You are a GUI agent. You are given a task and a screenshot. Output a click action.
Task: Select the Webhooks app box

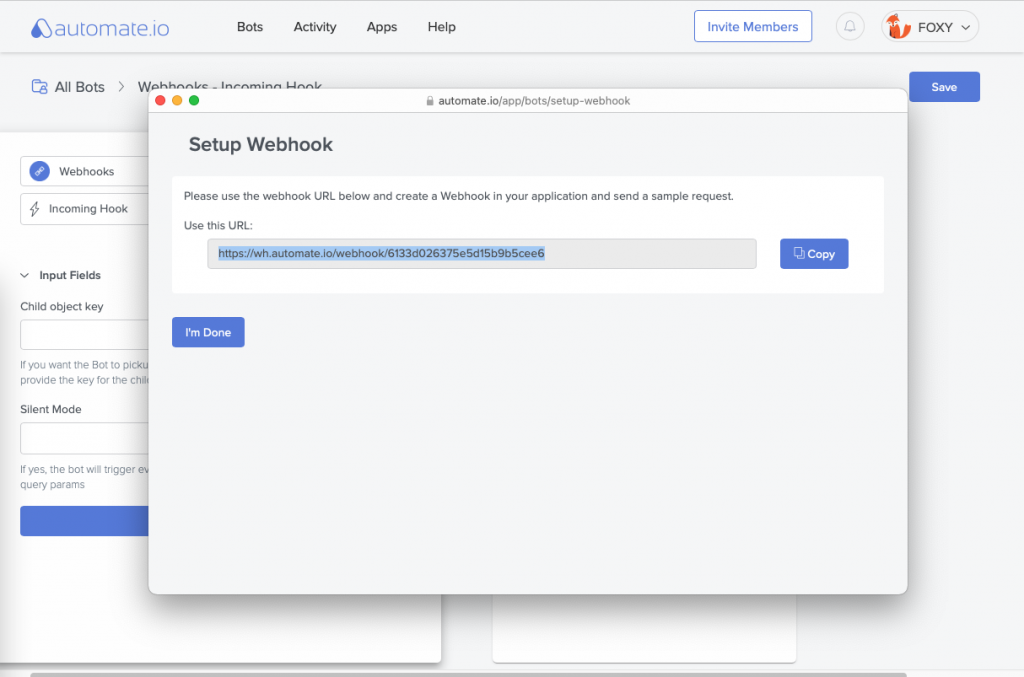click(x=84, y=171)
